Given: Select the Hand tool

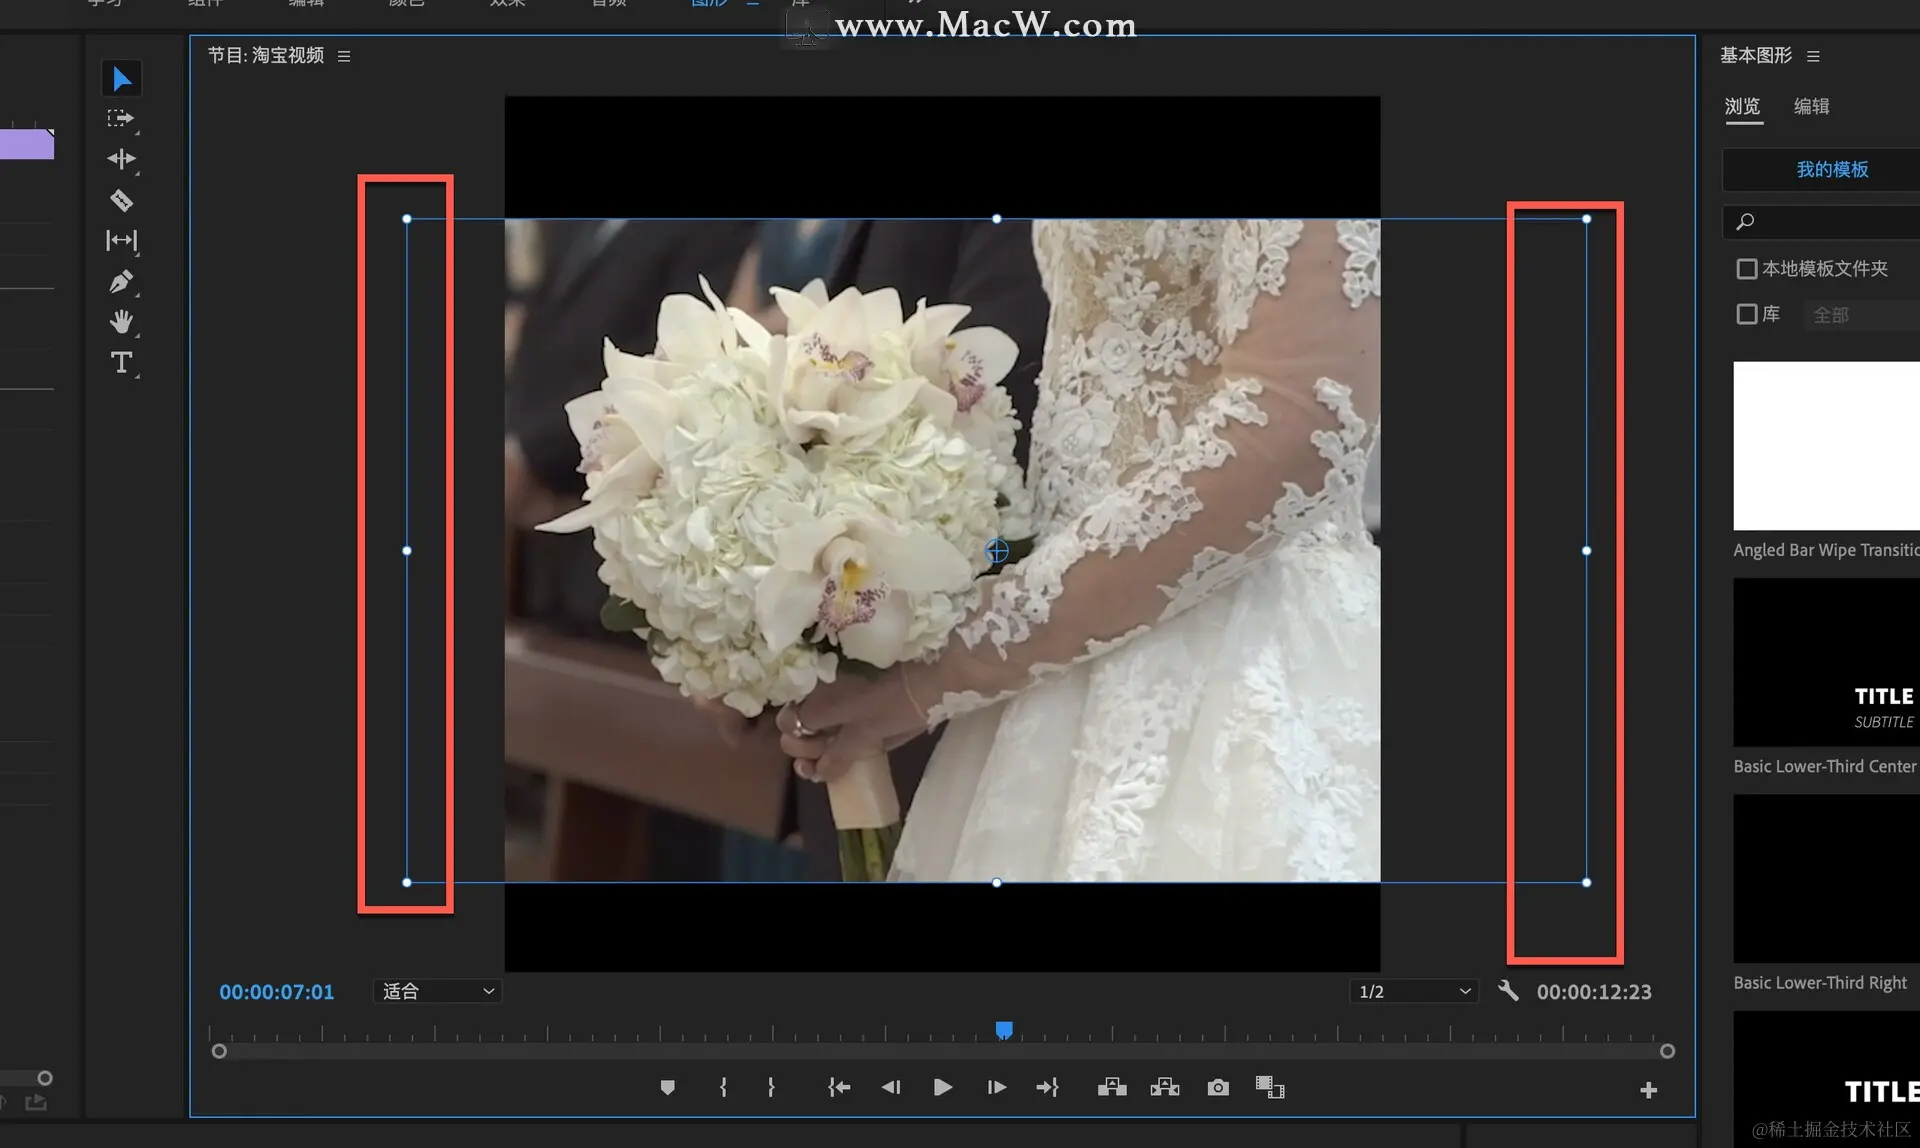Looking at the screenshot, I should click(x=121, y=322).
